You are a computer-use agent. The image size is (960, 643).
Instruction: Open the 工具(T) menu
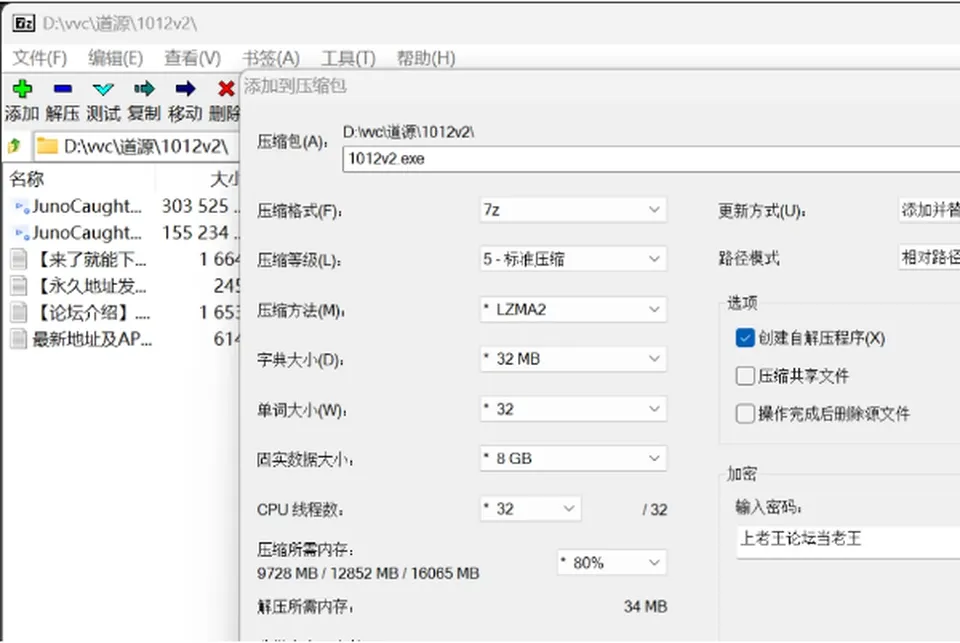coord(348,58)
